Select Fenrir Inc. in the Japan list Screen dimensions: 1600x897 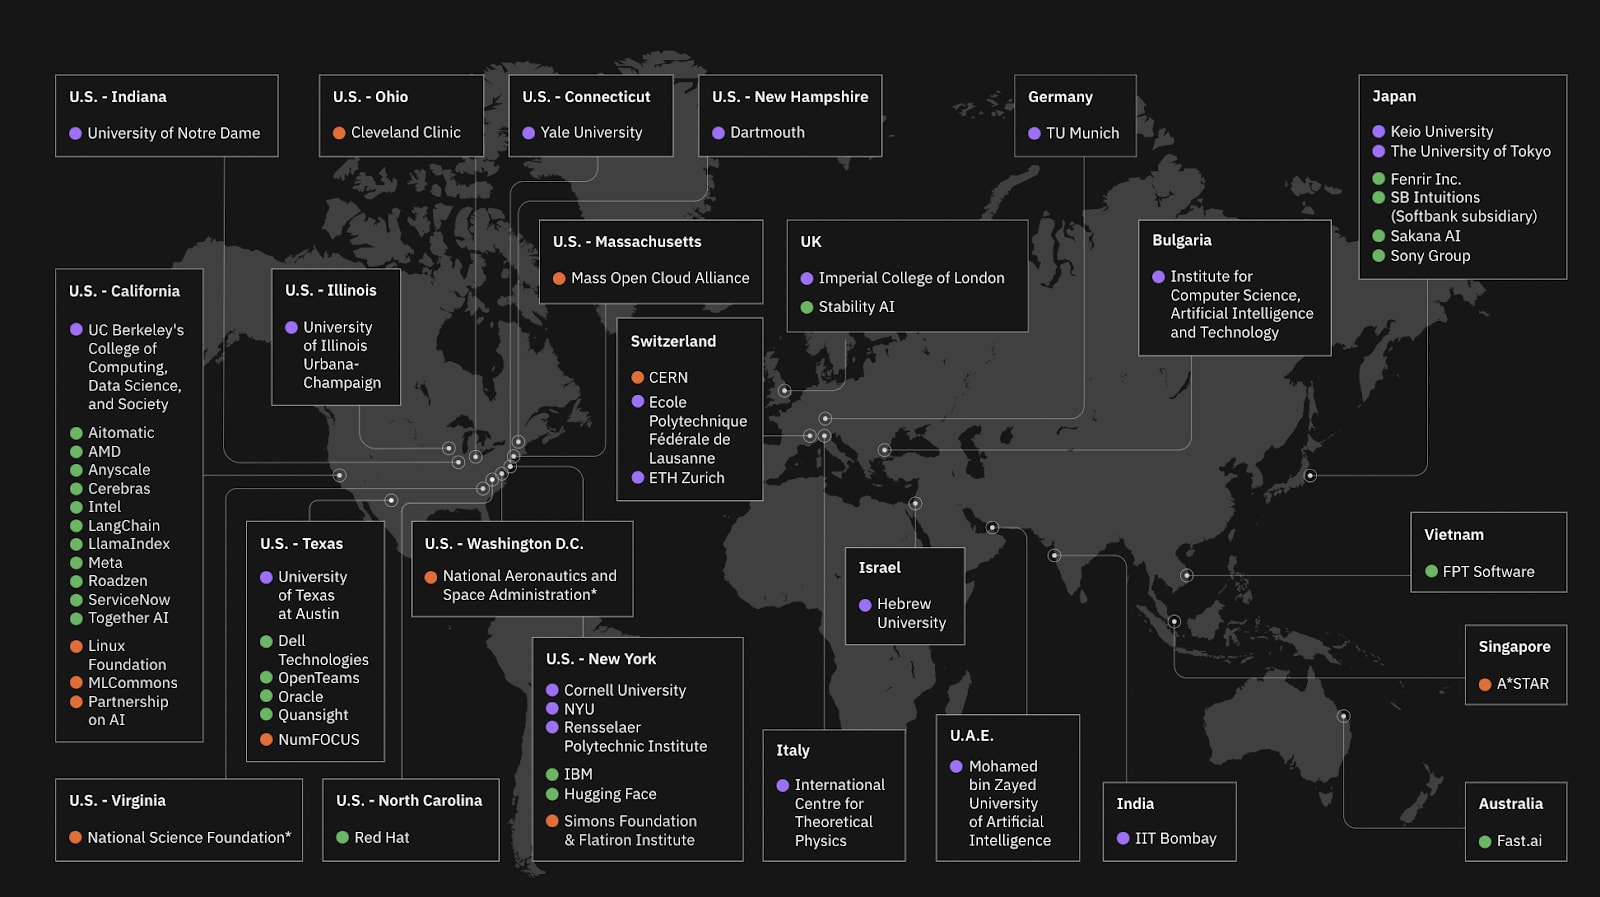point(1416,179)
